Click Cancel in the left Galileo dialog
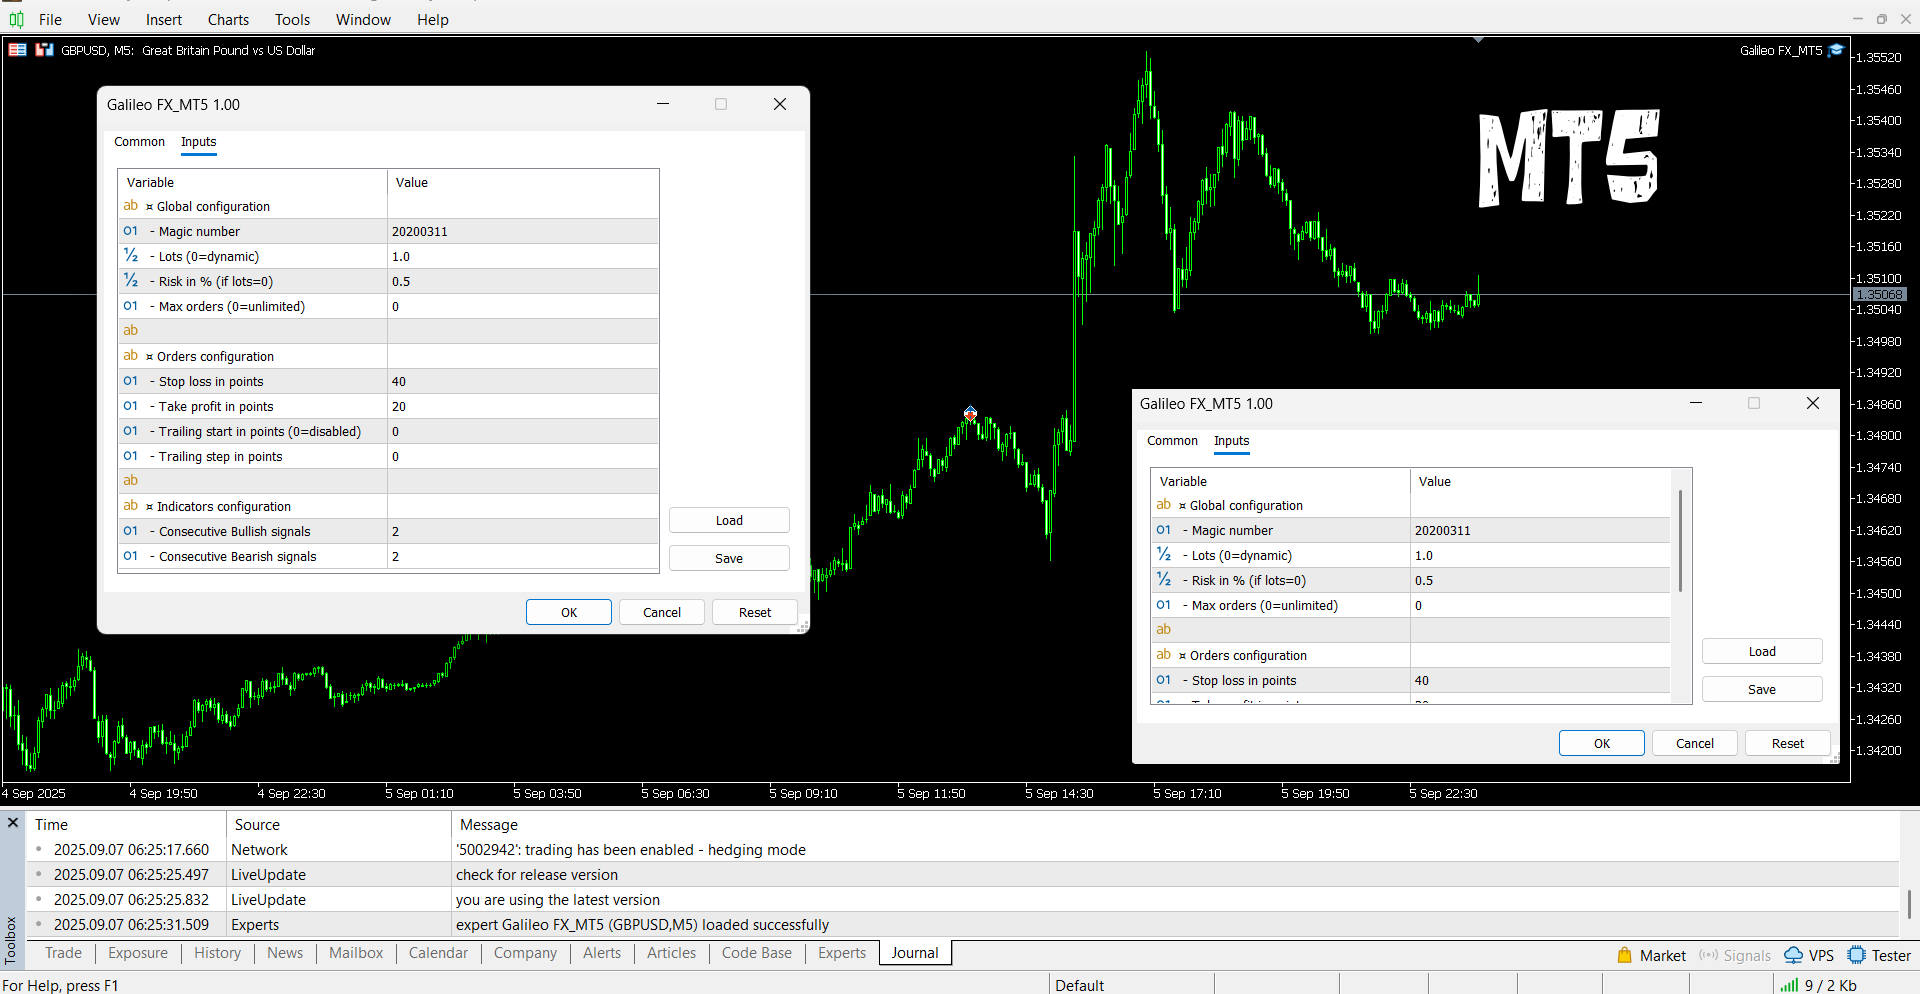This screenshot has height=994, width=1920. 662,612
